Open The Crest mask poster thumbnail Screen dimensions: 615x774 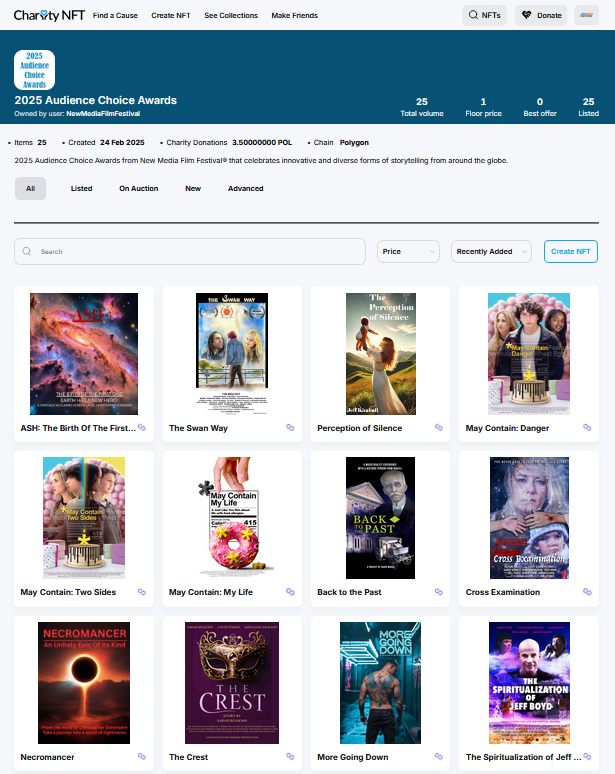(232, 683)
